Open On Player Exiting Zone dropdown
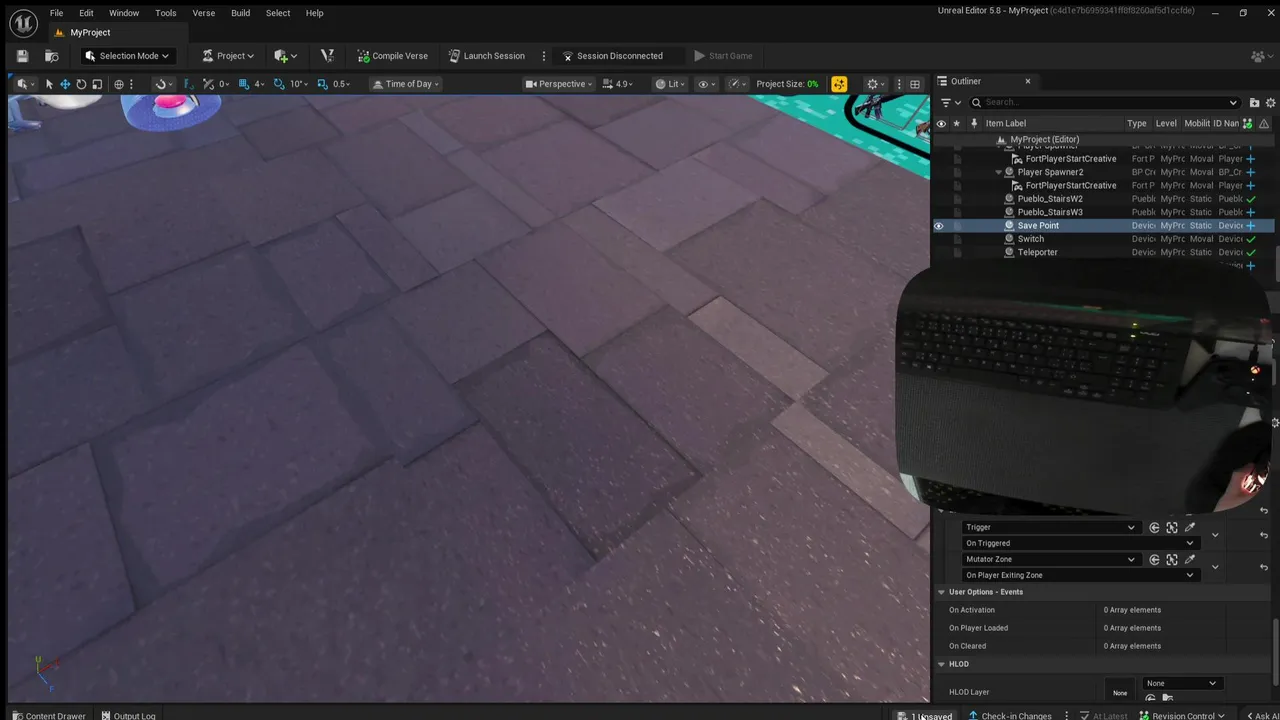The height and width of the screenshot is (720, 1280). (x=1080, y=575)
